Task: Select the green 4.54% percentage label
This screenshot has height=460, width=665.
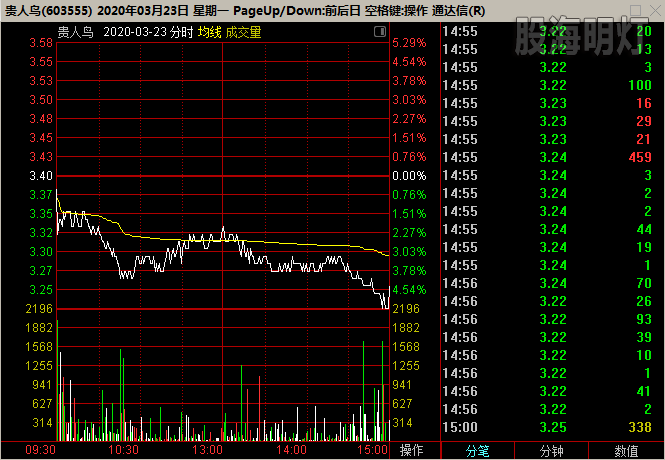Action: (x=409, y=290)
